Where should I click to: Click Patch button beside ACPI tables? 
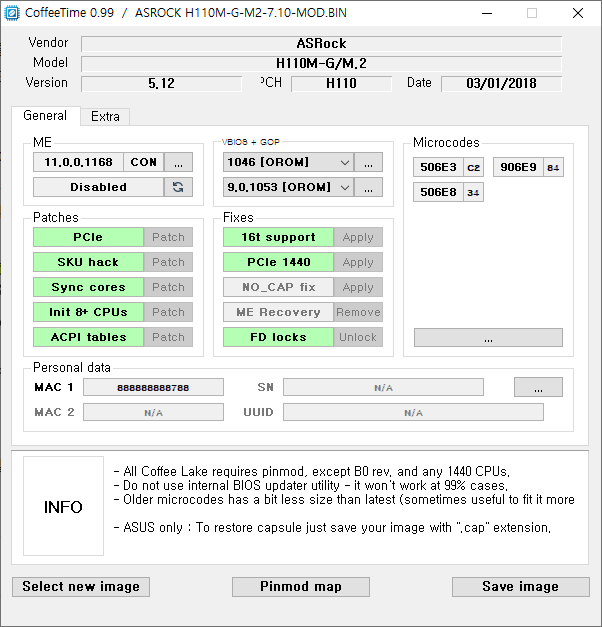coord(168,337)
